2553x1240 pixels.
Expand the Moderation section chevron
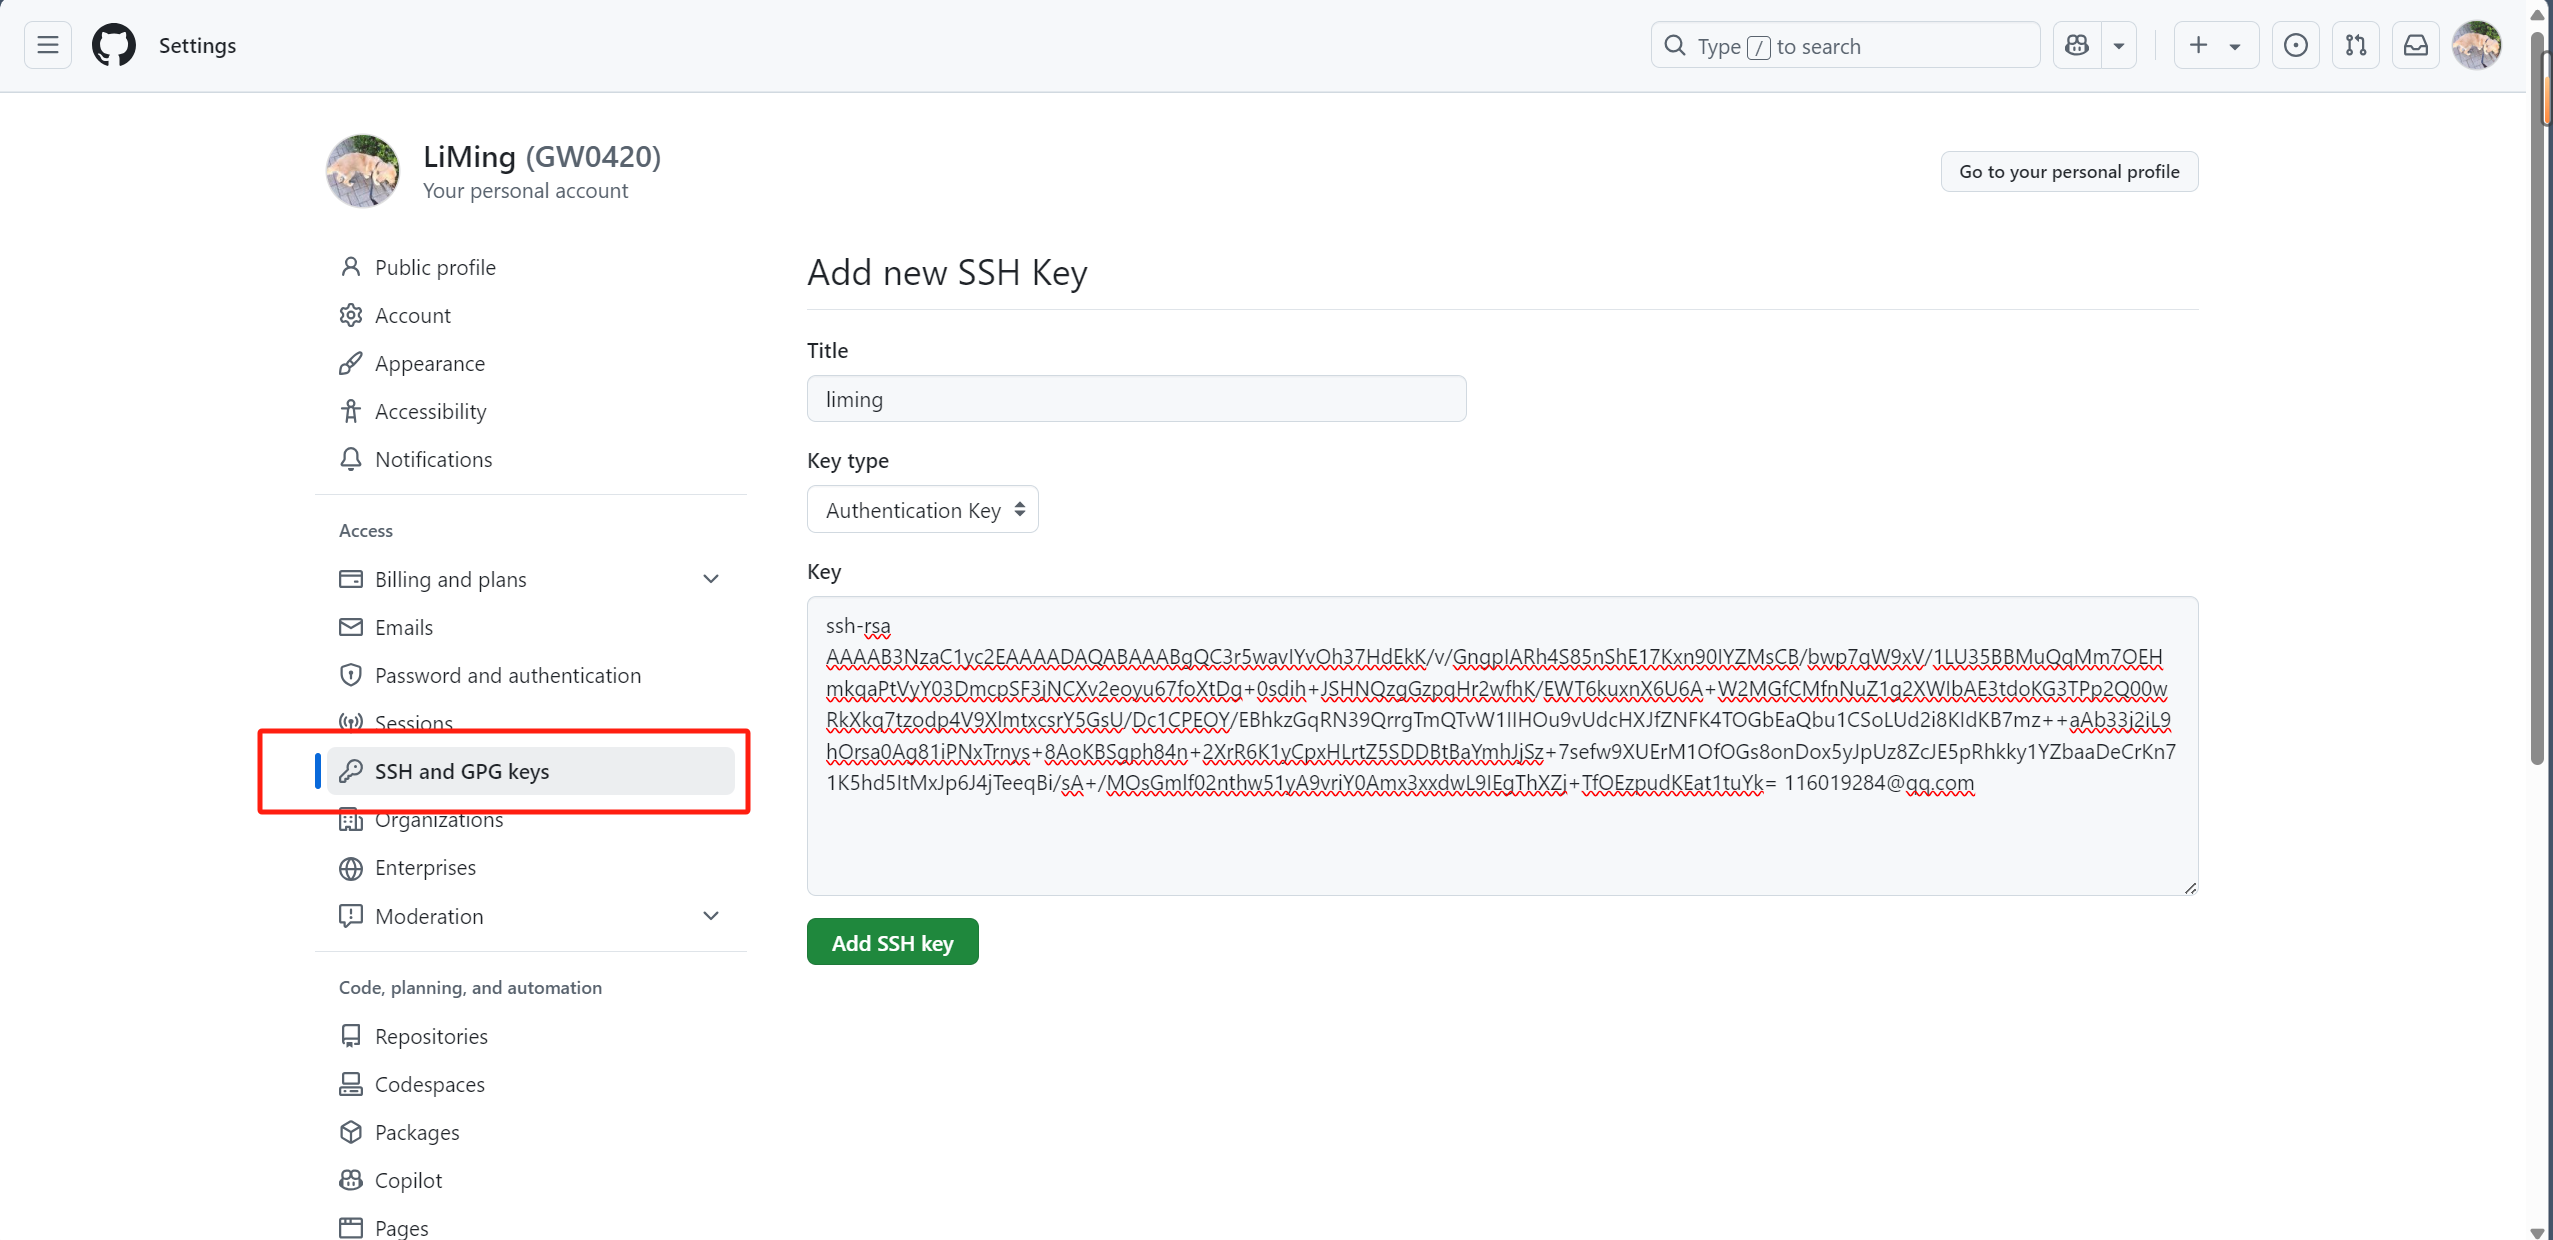(x=711, y=916)
